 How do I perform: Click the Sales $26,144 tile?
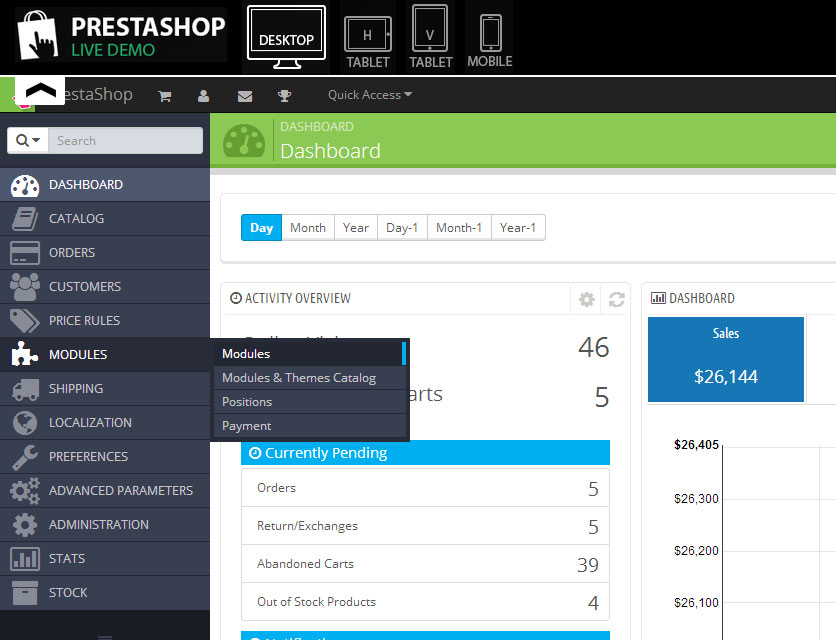pyautogui.click(x=726, y=359)
